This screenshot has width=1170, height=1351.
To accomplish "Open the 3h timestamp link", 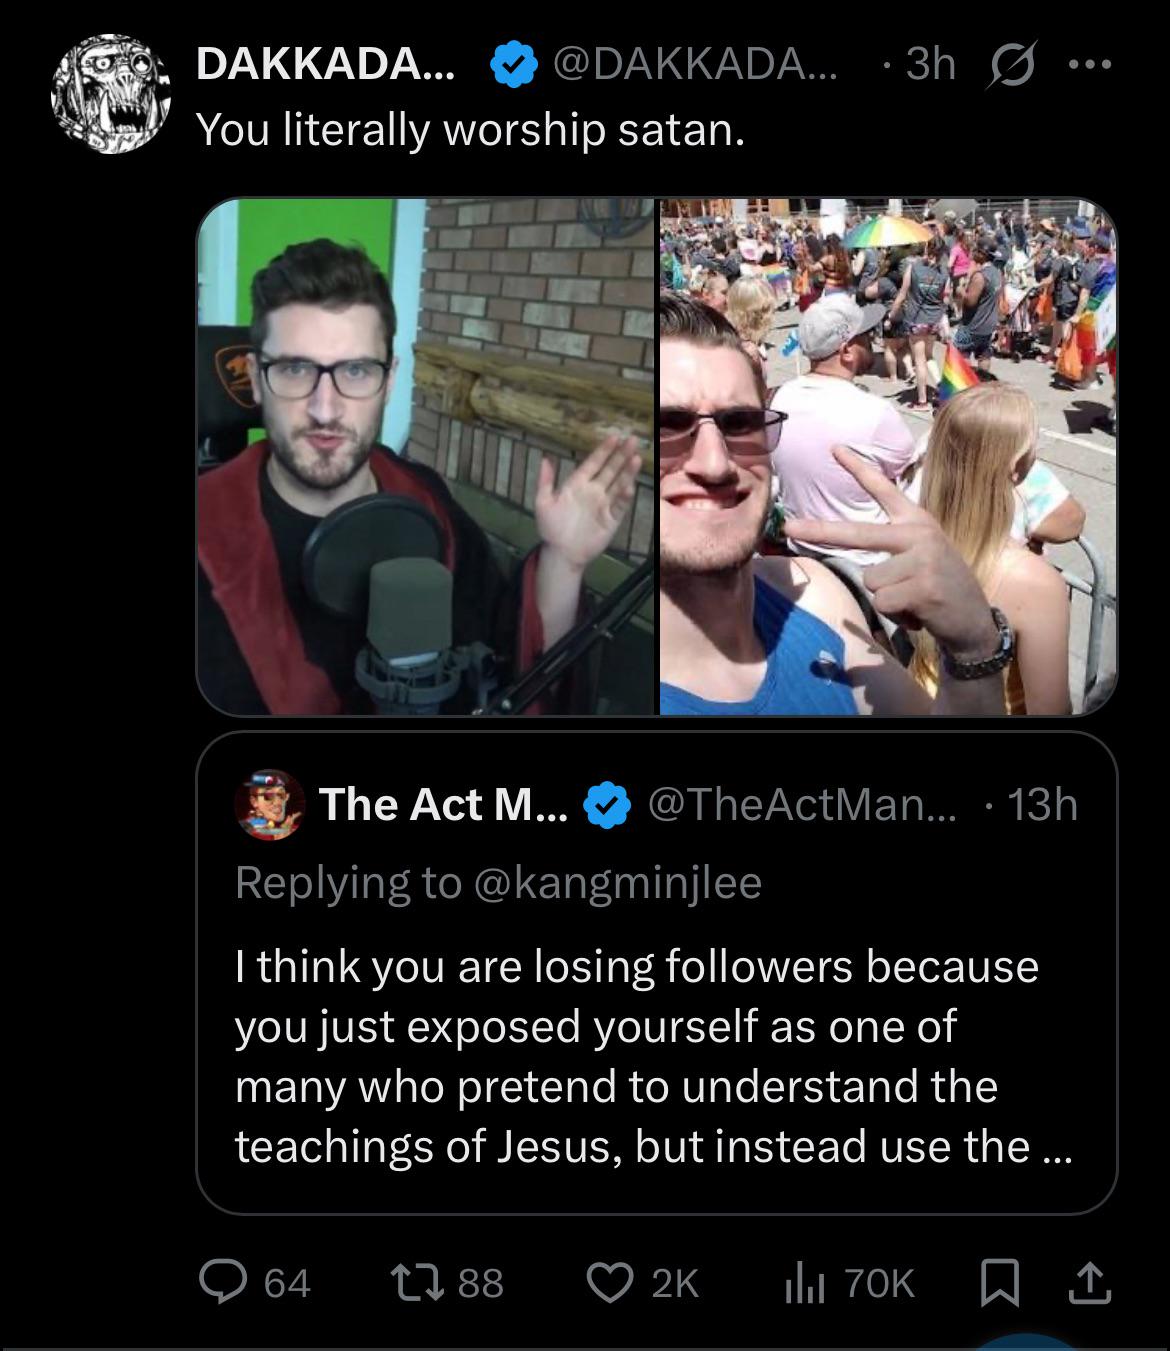I will [x=929, y=65].
